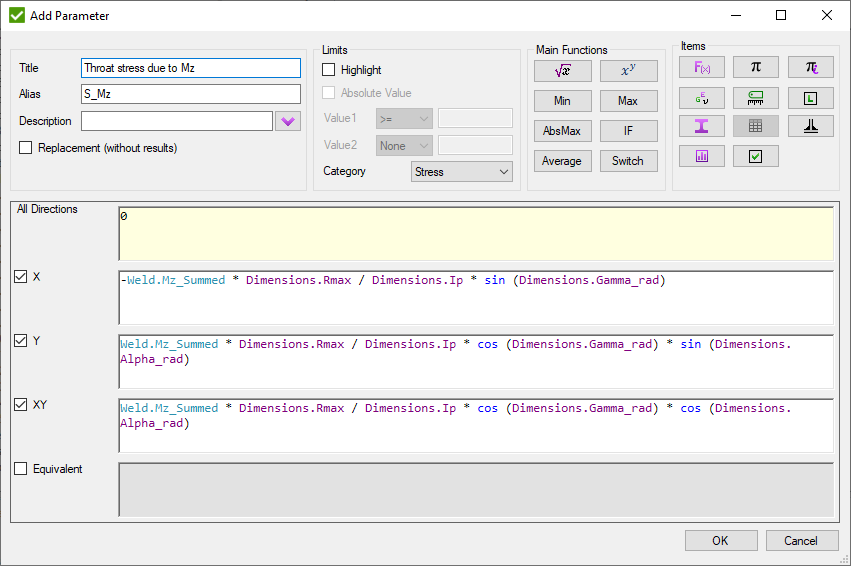Viewport: 851px width, 566px height.
Task: Click the F(x) functions item button
Action: (701, 67)
